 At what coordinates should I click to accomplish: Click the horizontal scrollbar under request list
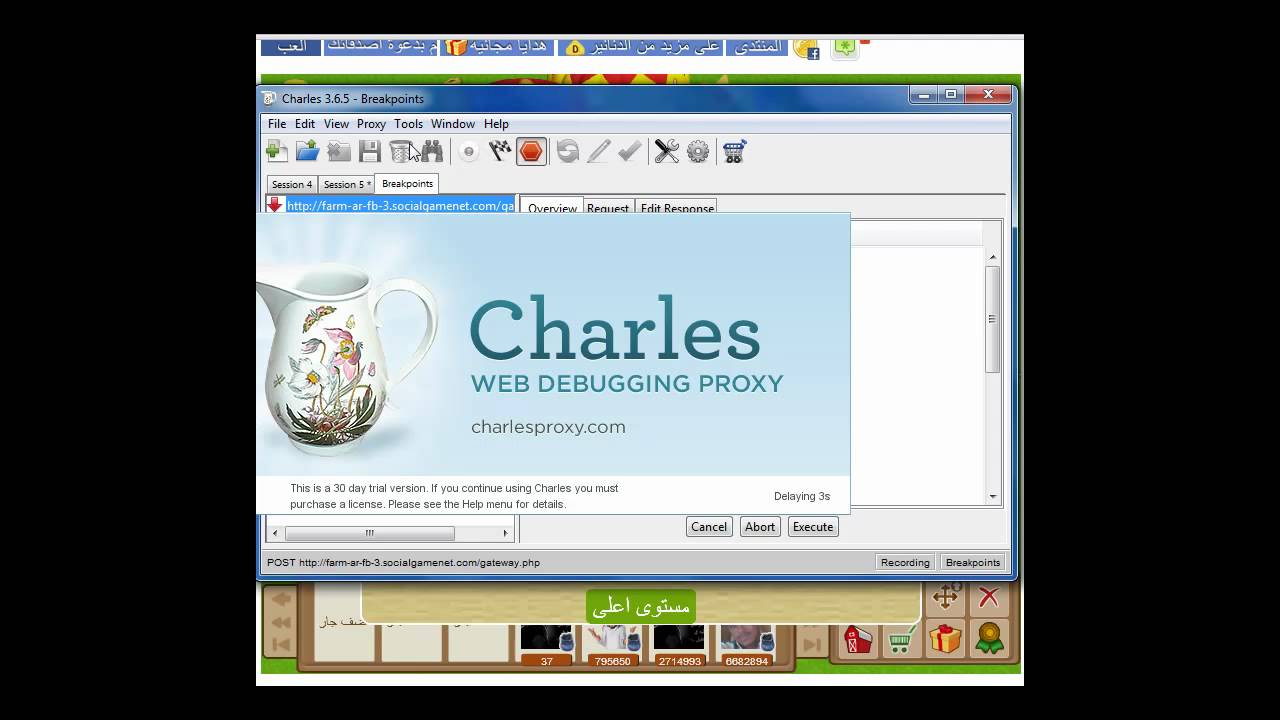(370, 533)
